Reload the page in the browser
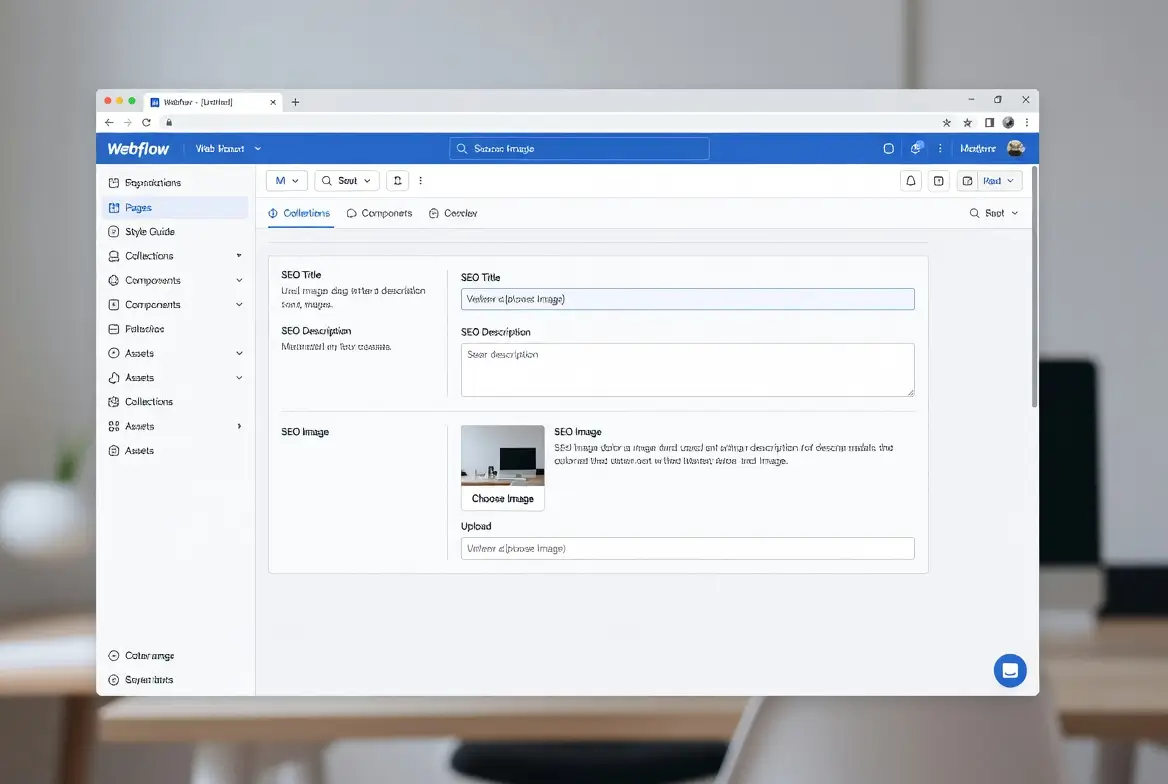This screenshot has height=784, width=1168. click(147, 122)
